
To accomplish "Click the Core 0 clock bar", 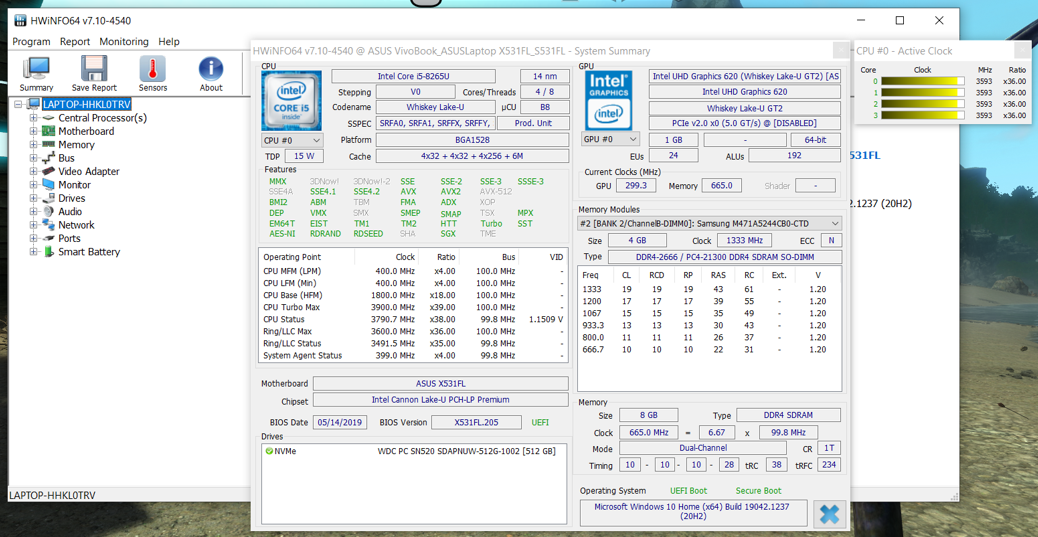I will click(923, 81).
